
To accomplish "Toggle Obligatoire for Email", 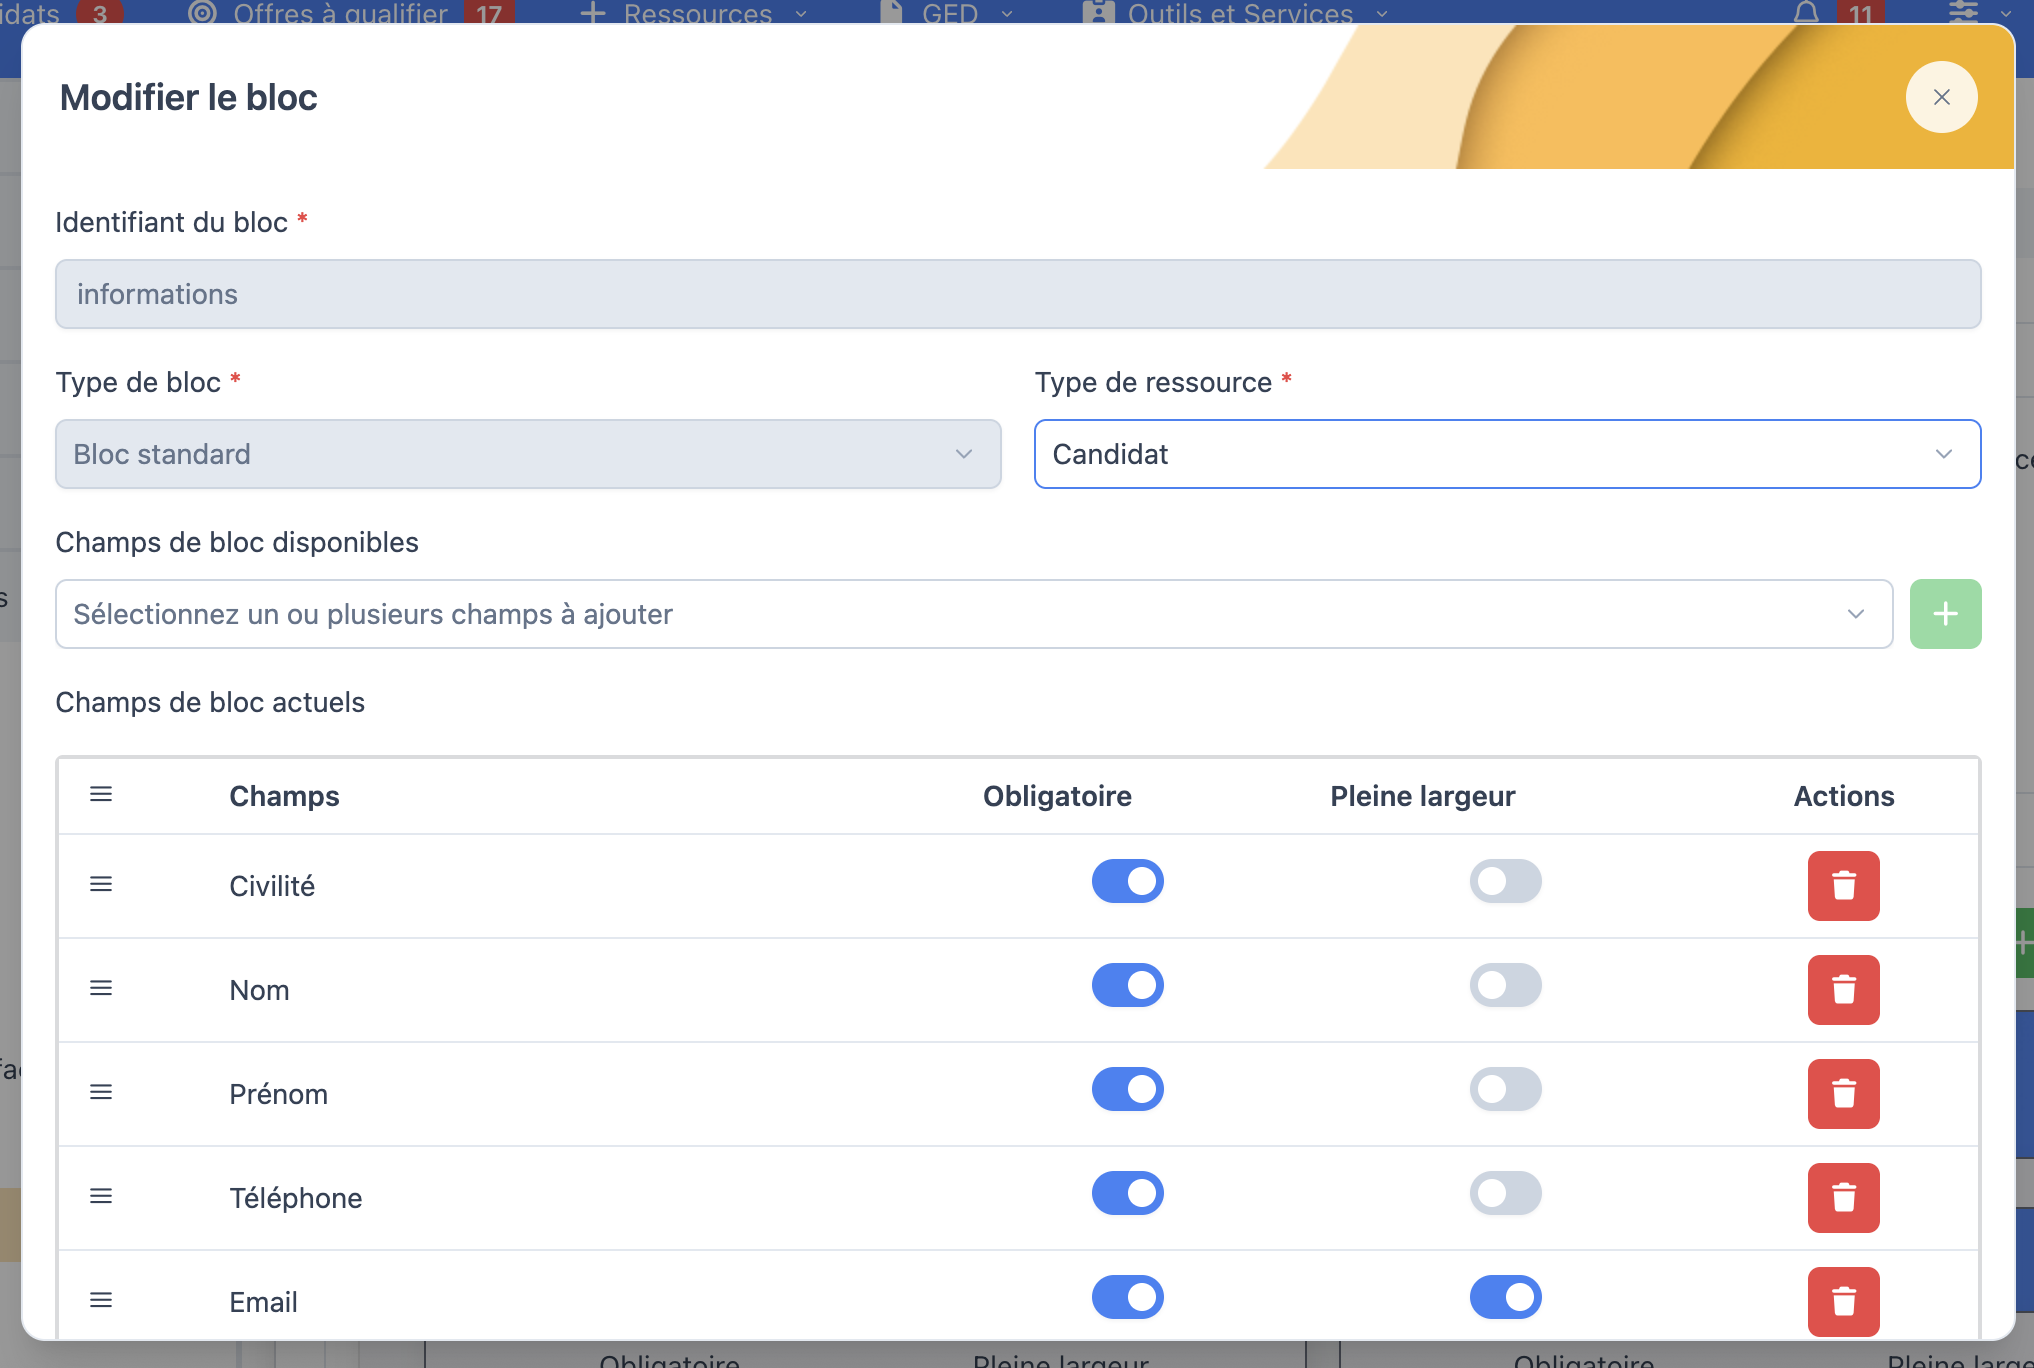I will point(1127,1297).
